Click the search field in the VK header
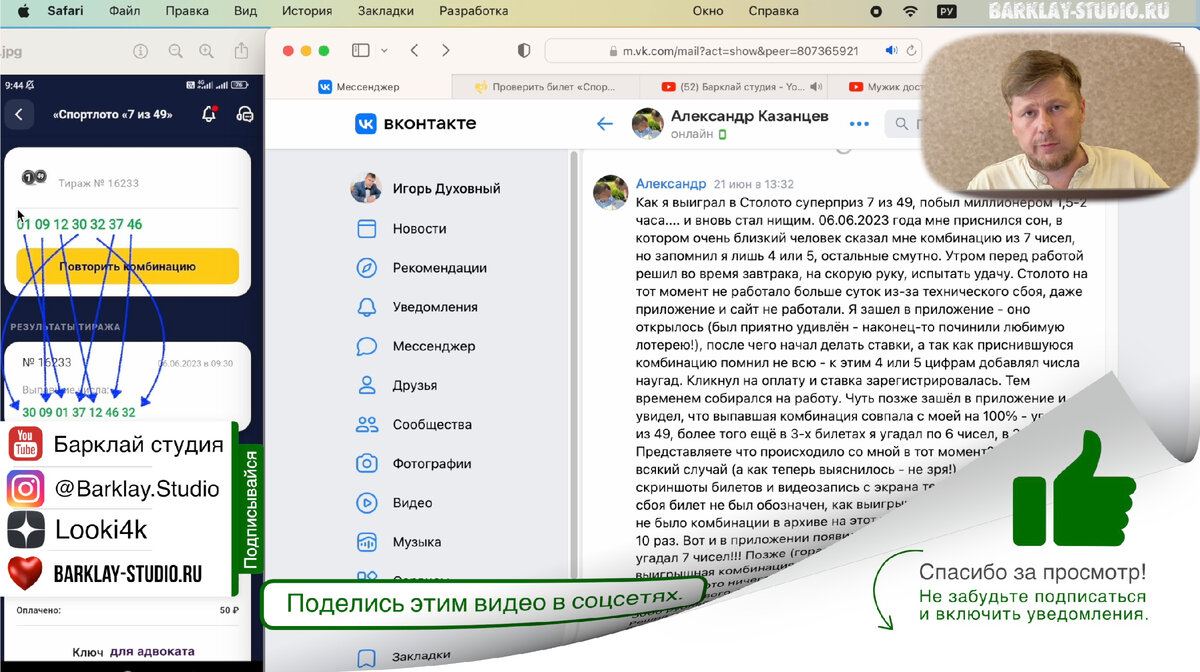This screenshot has width=1200, height=672. point(905,124)
